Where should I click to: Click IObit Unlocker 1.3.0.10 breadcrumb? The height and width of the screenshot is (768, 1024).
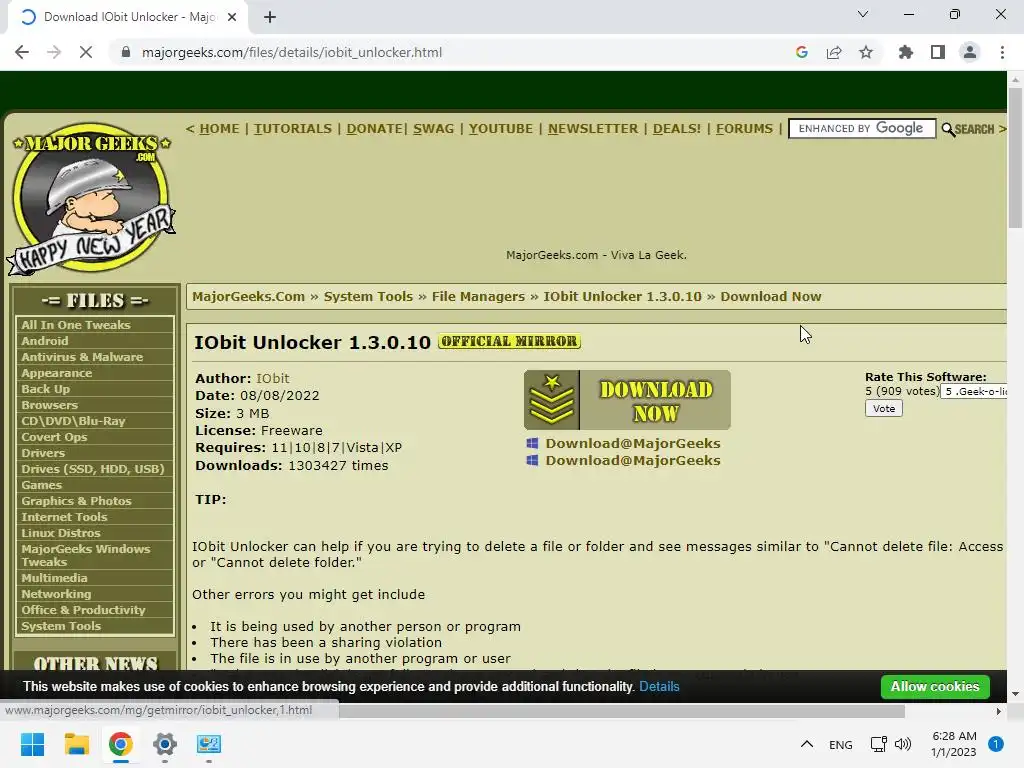pyautogui.click(x=622, y=296)
